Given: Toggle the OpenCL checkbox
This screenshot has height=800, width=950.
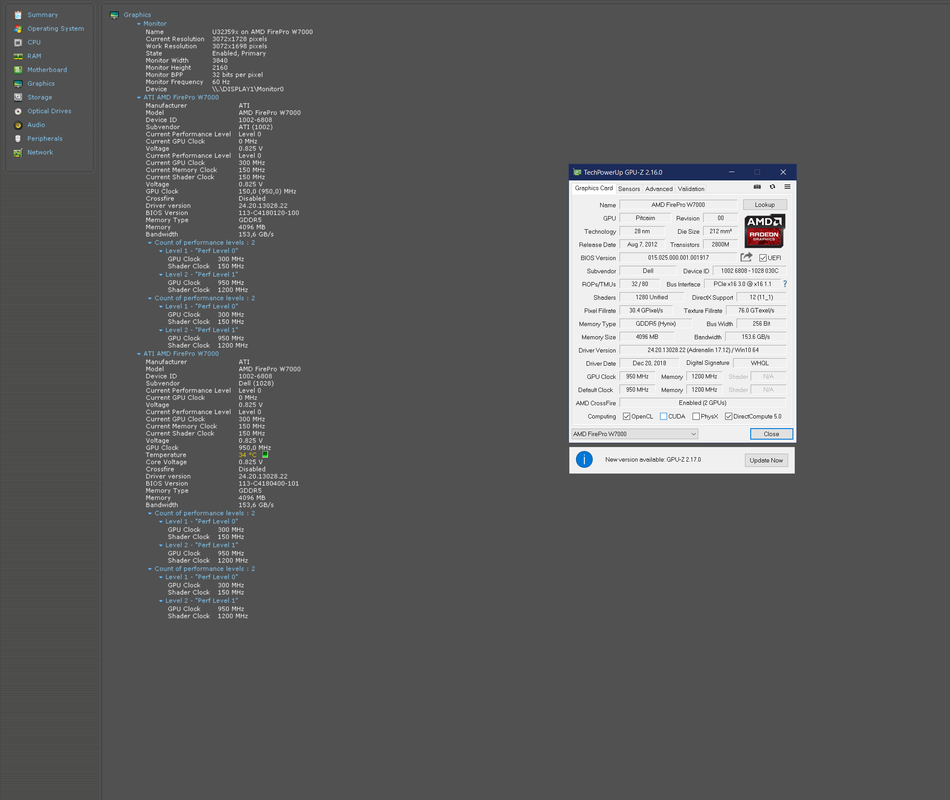Looking at the screenshot, I should coord(626,416).
